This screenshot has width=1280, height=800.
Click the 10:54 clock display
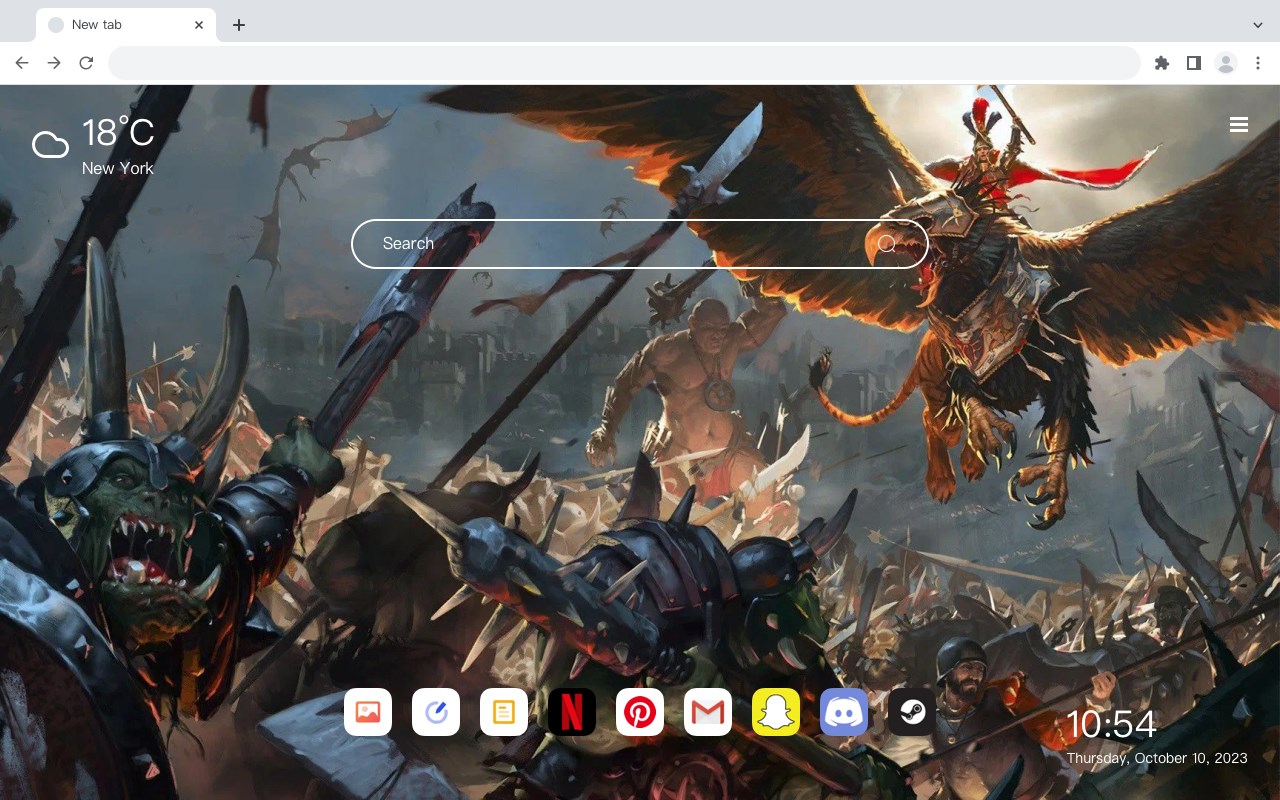(x=1111, y=724)
